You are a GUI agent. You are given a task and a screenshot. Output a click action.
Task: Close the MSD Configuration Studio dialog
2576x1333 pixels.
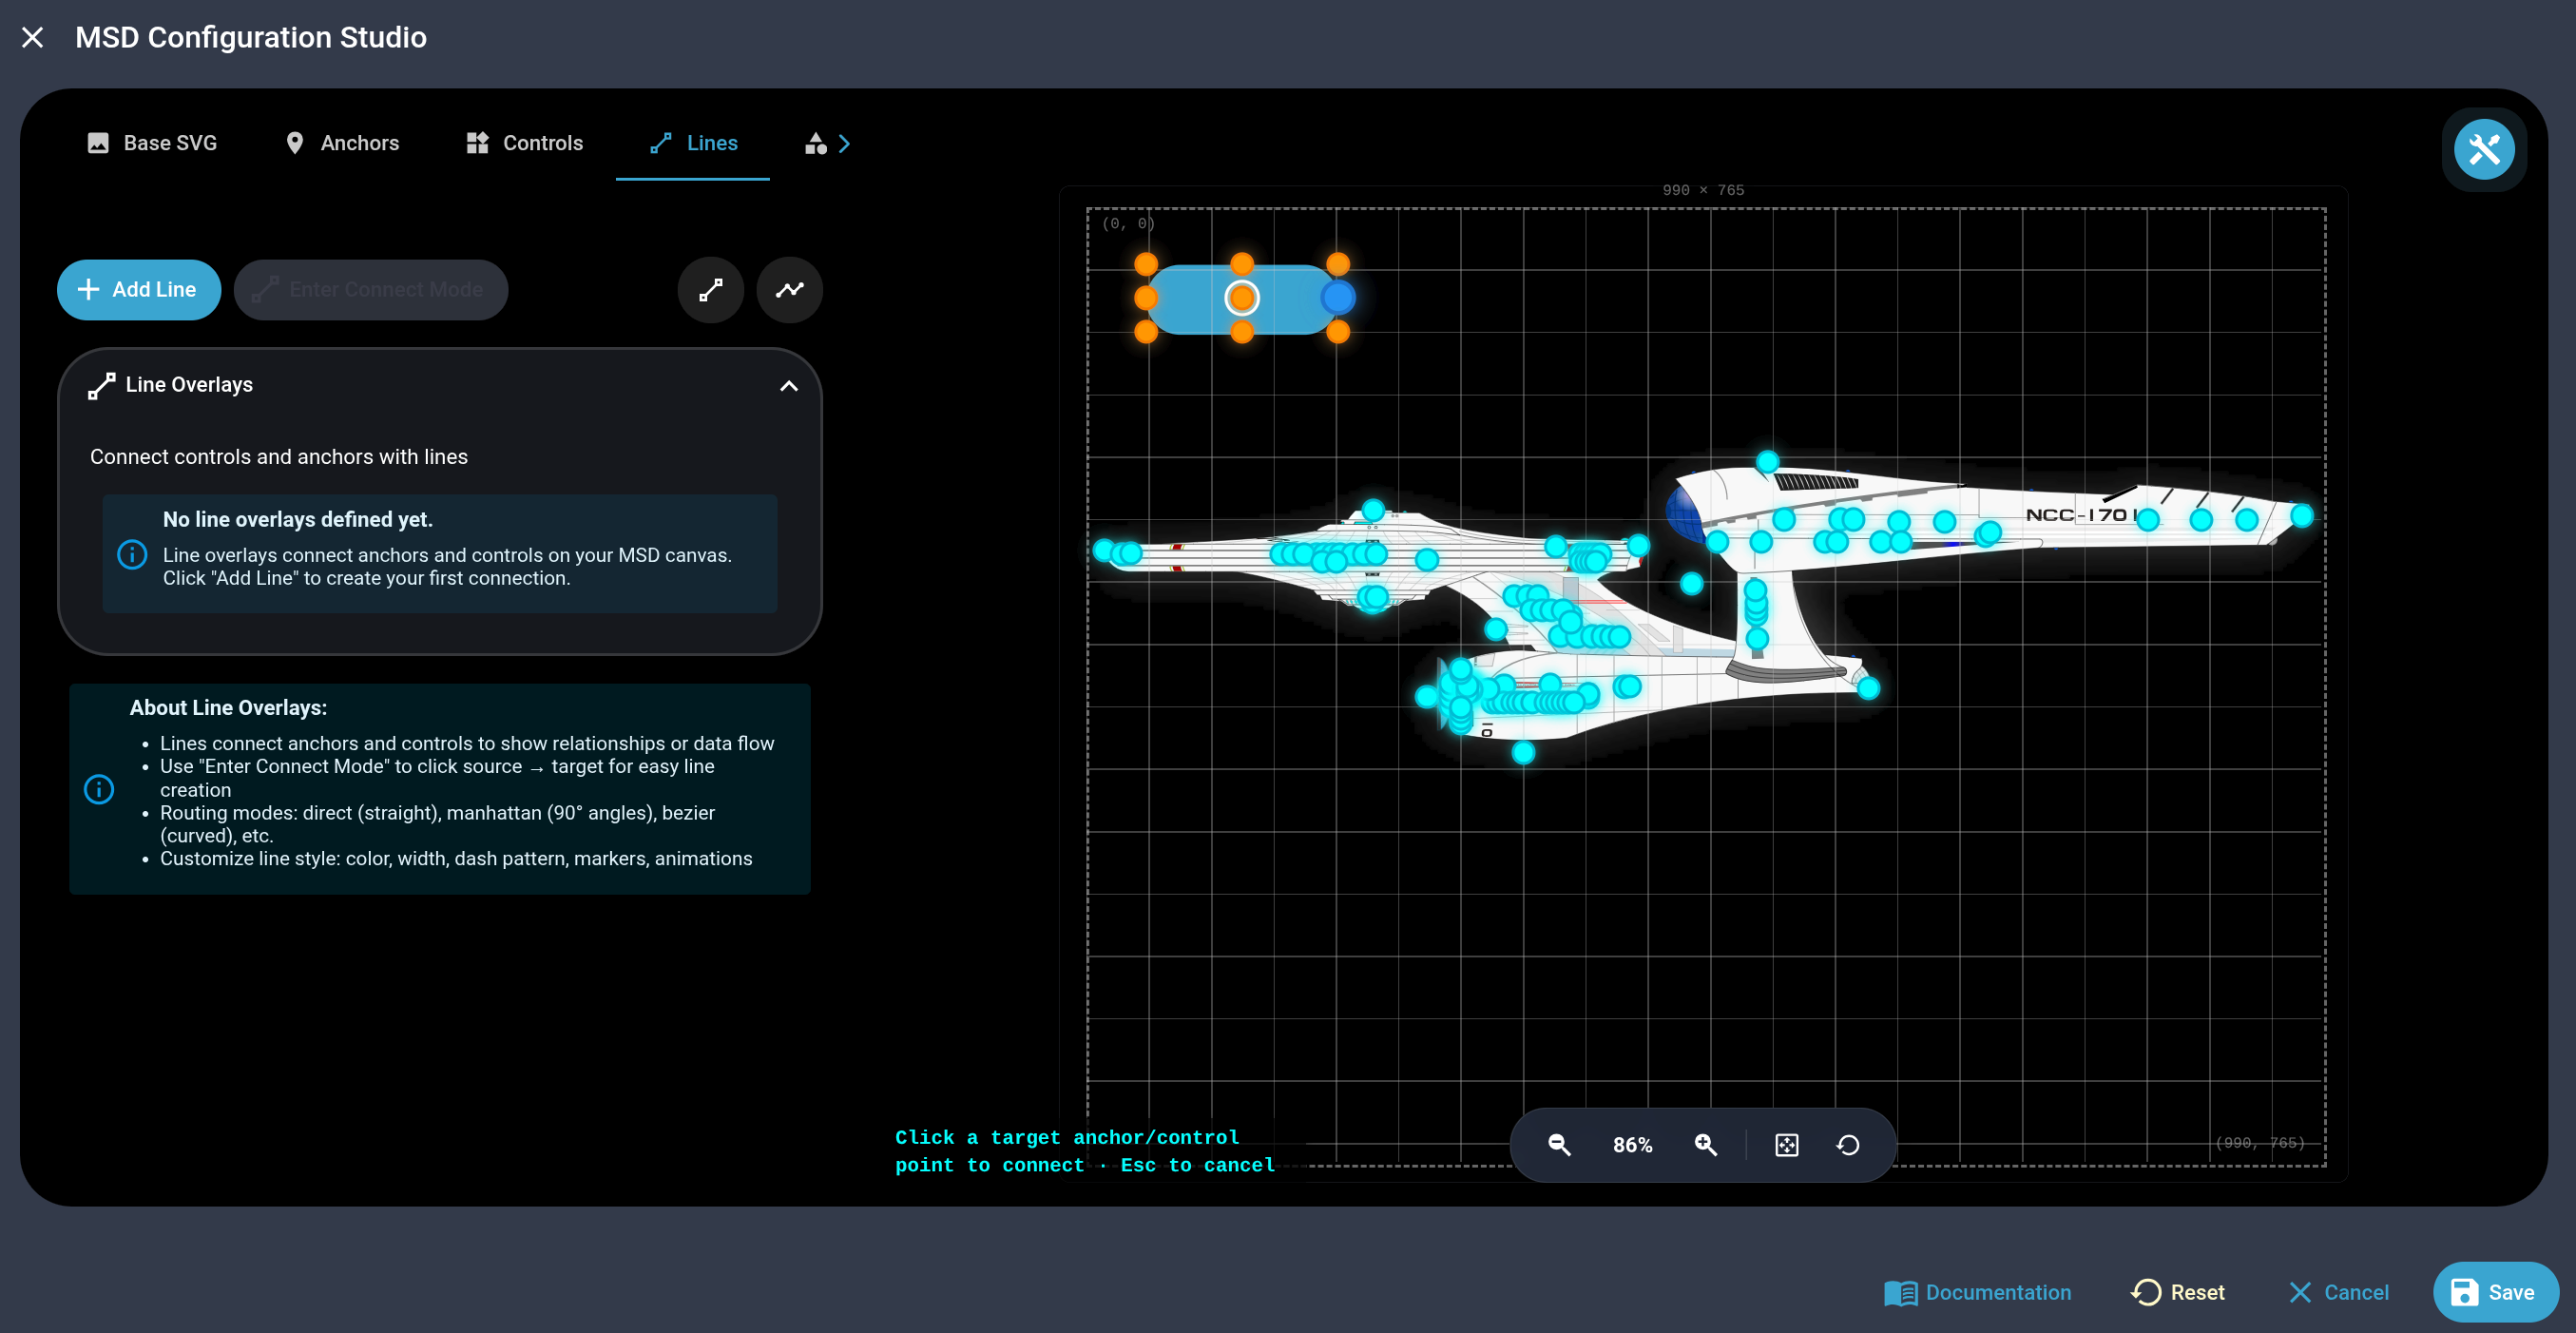32,37
